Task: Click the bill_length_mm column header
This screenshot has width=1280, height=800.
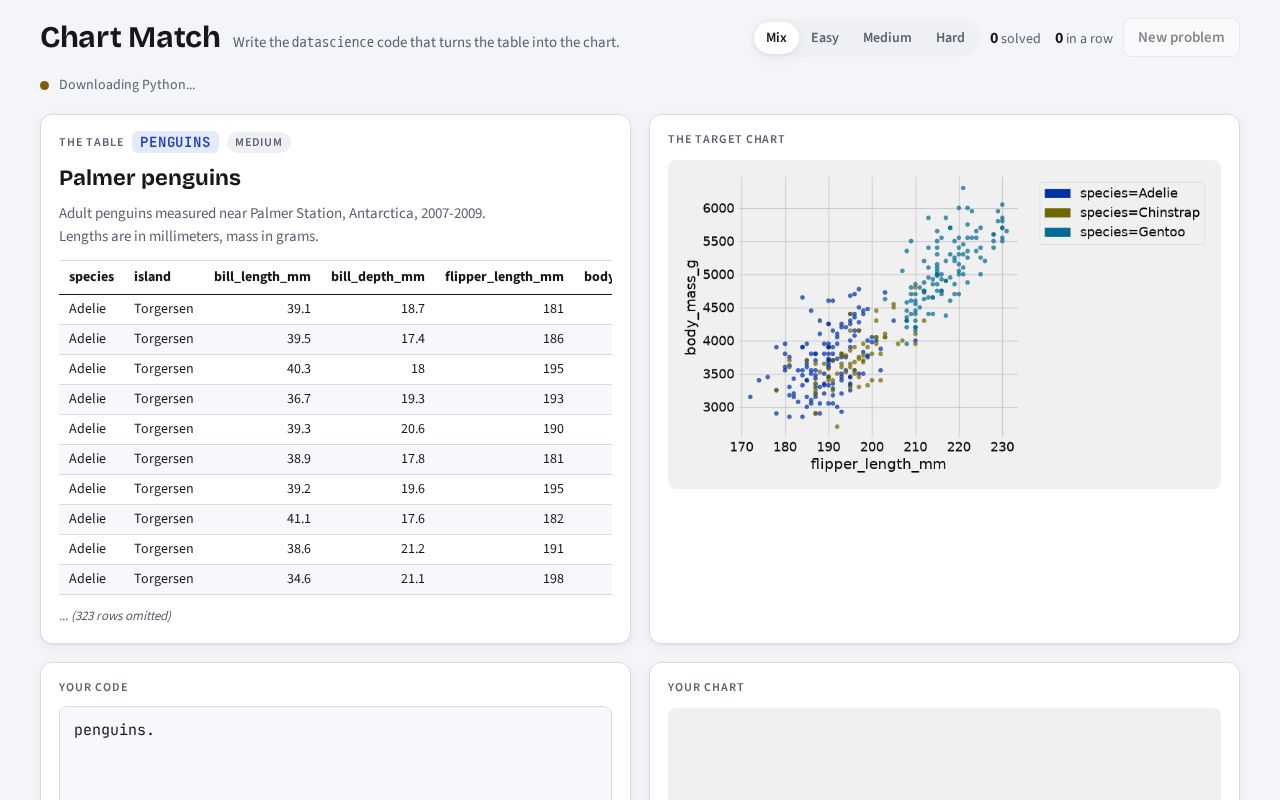Action: coord(262,277)
